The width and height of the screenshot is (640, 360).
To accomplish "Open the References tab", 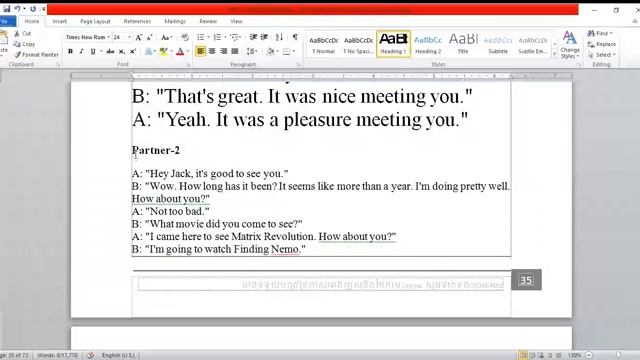I will pos(137,21).
